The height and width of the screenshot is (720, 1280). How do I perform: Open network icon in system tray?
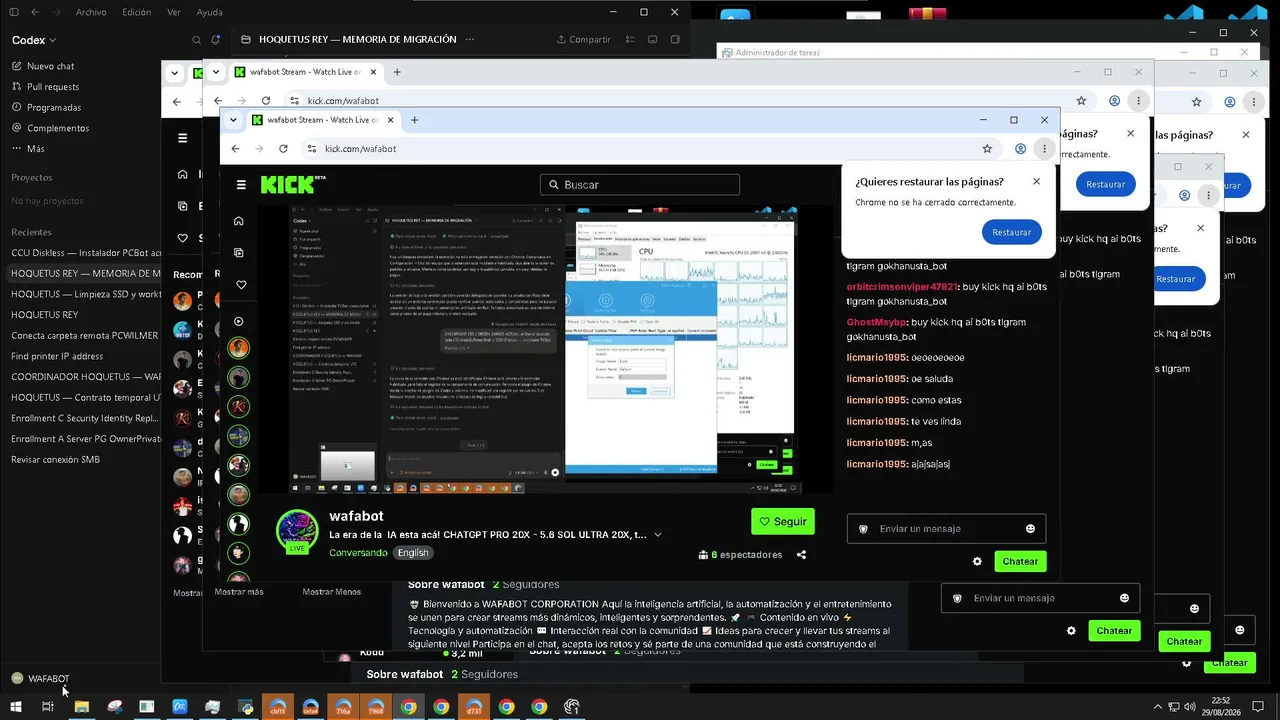[1174, 707]
